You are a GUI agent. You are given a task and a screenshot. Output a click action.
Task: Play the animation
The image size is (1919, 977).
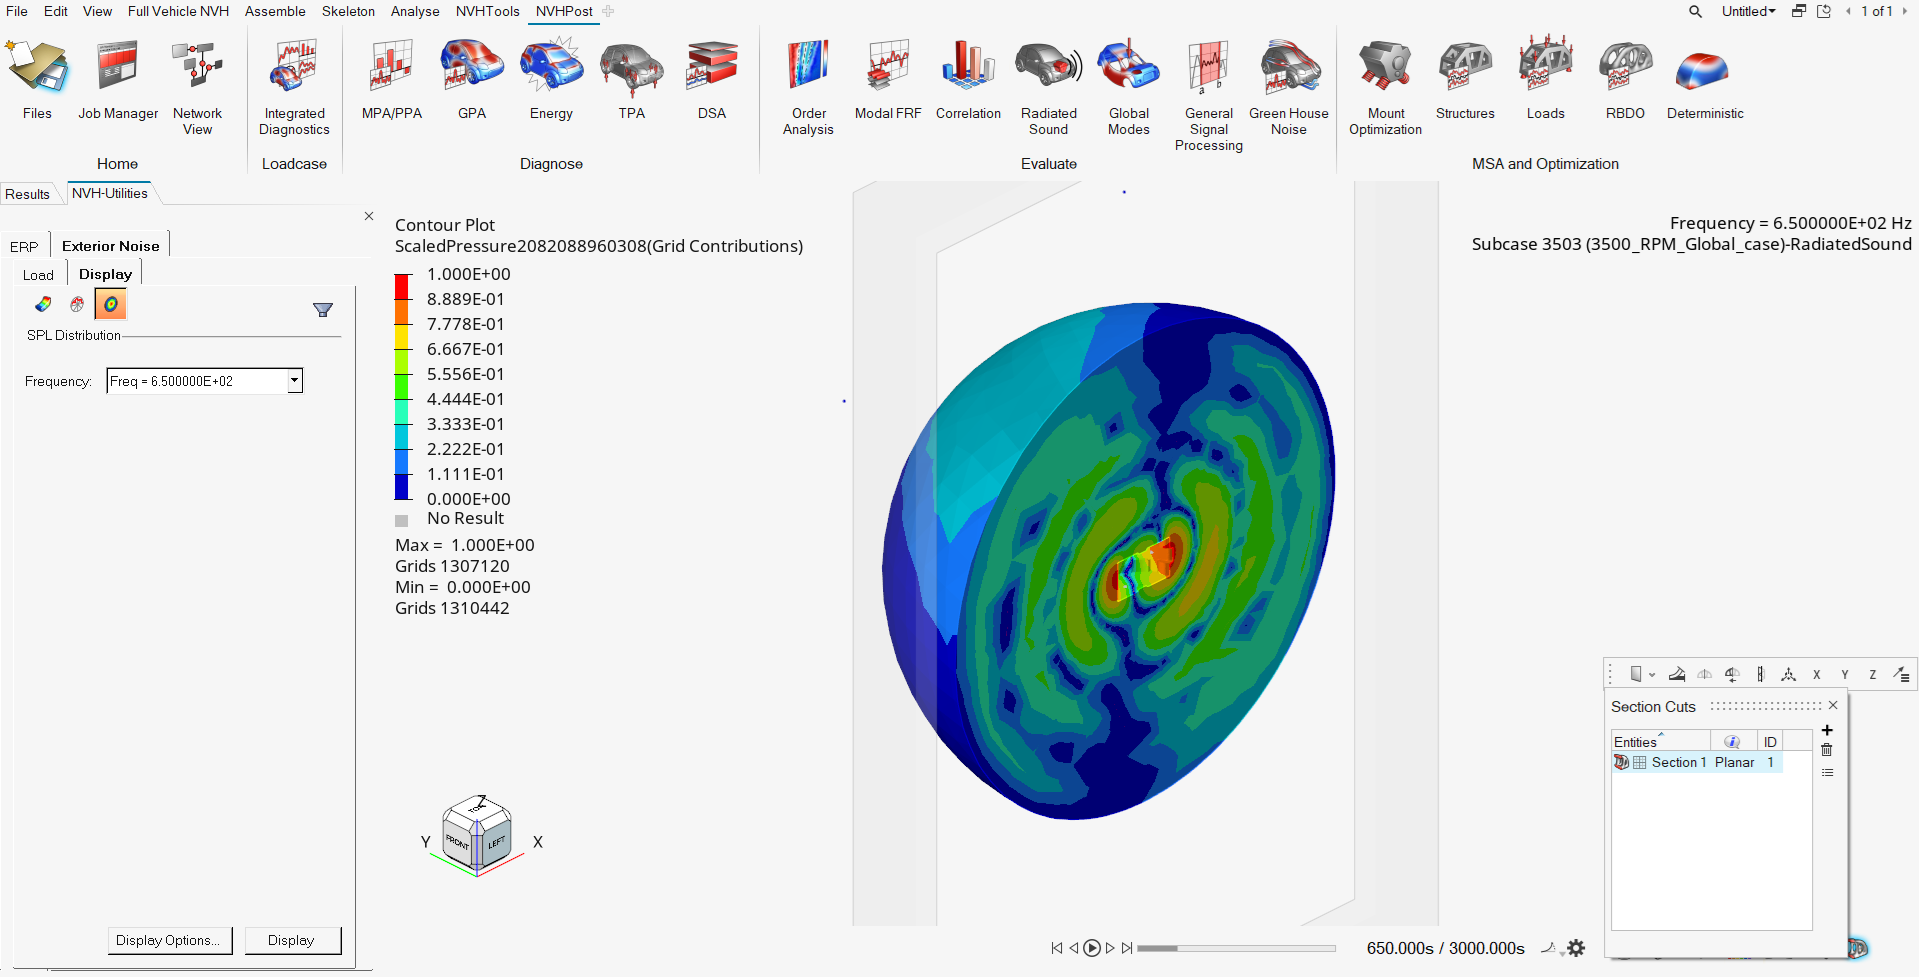tap(1092, 948)
